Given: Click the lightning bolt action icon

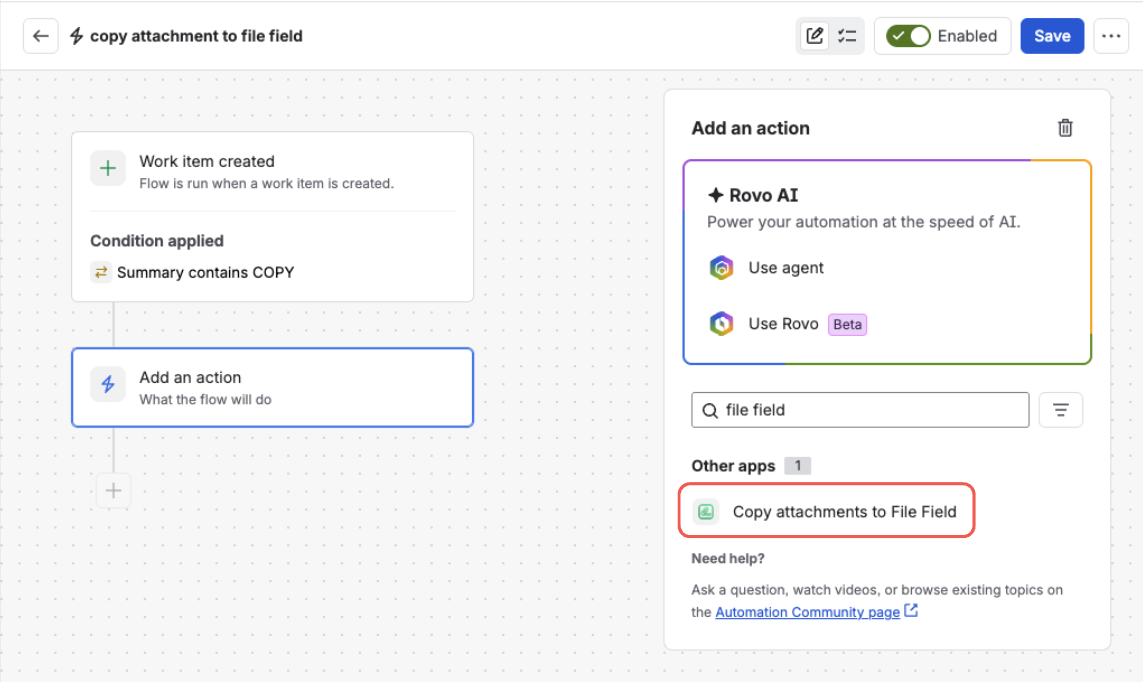Looking at the screenshot, I should 108,384.
